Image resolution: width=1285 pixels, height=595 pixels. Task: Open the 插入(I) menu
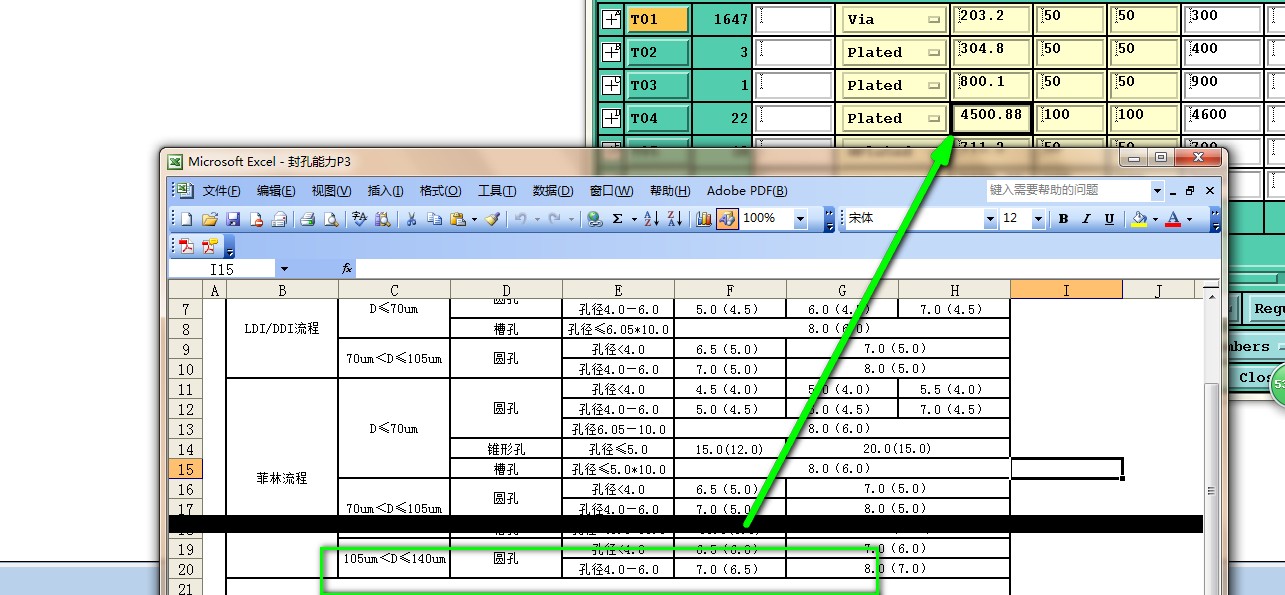pos(385,190)
